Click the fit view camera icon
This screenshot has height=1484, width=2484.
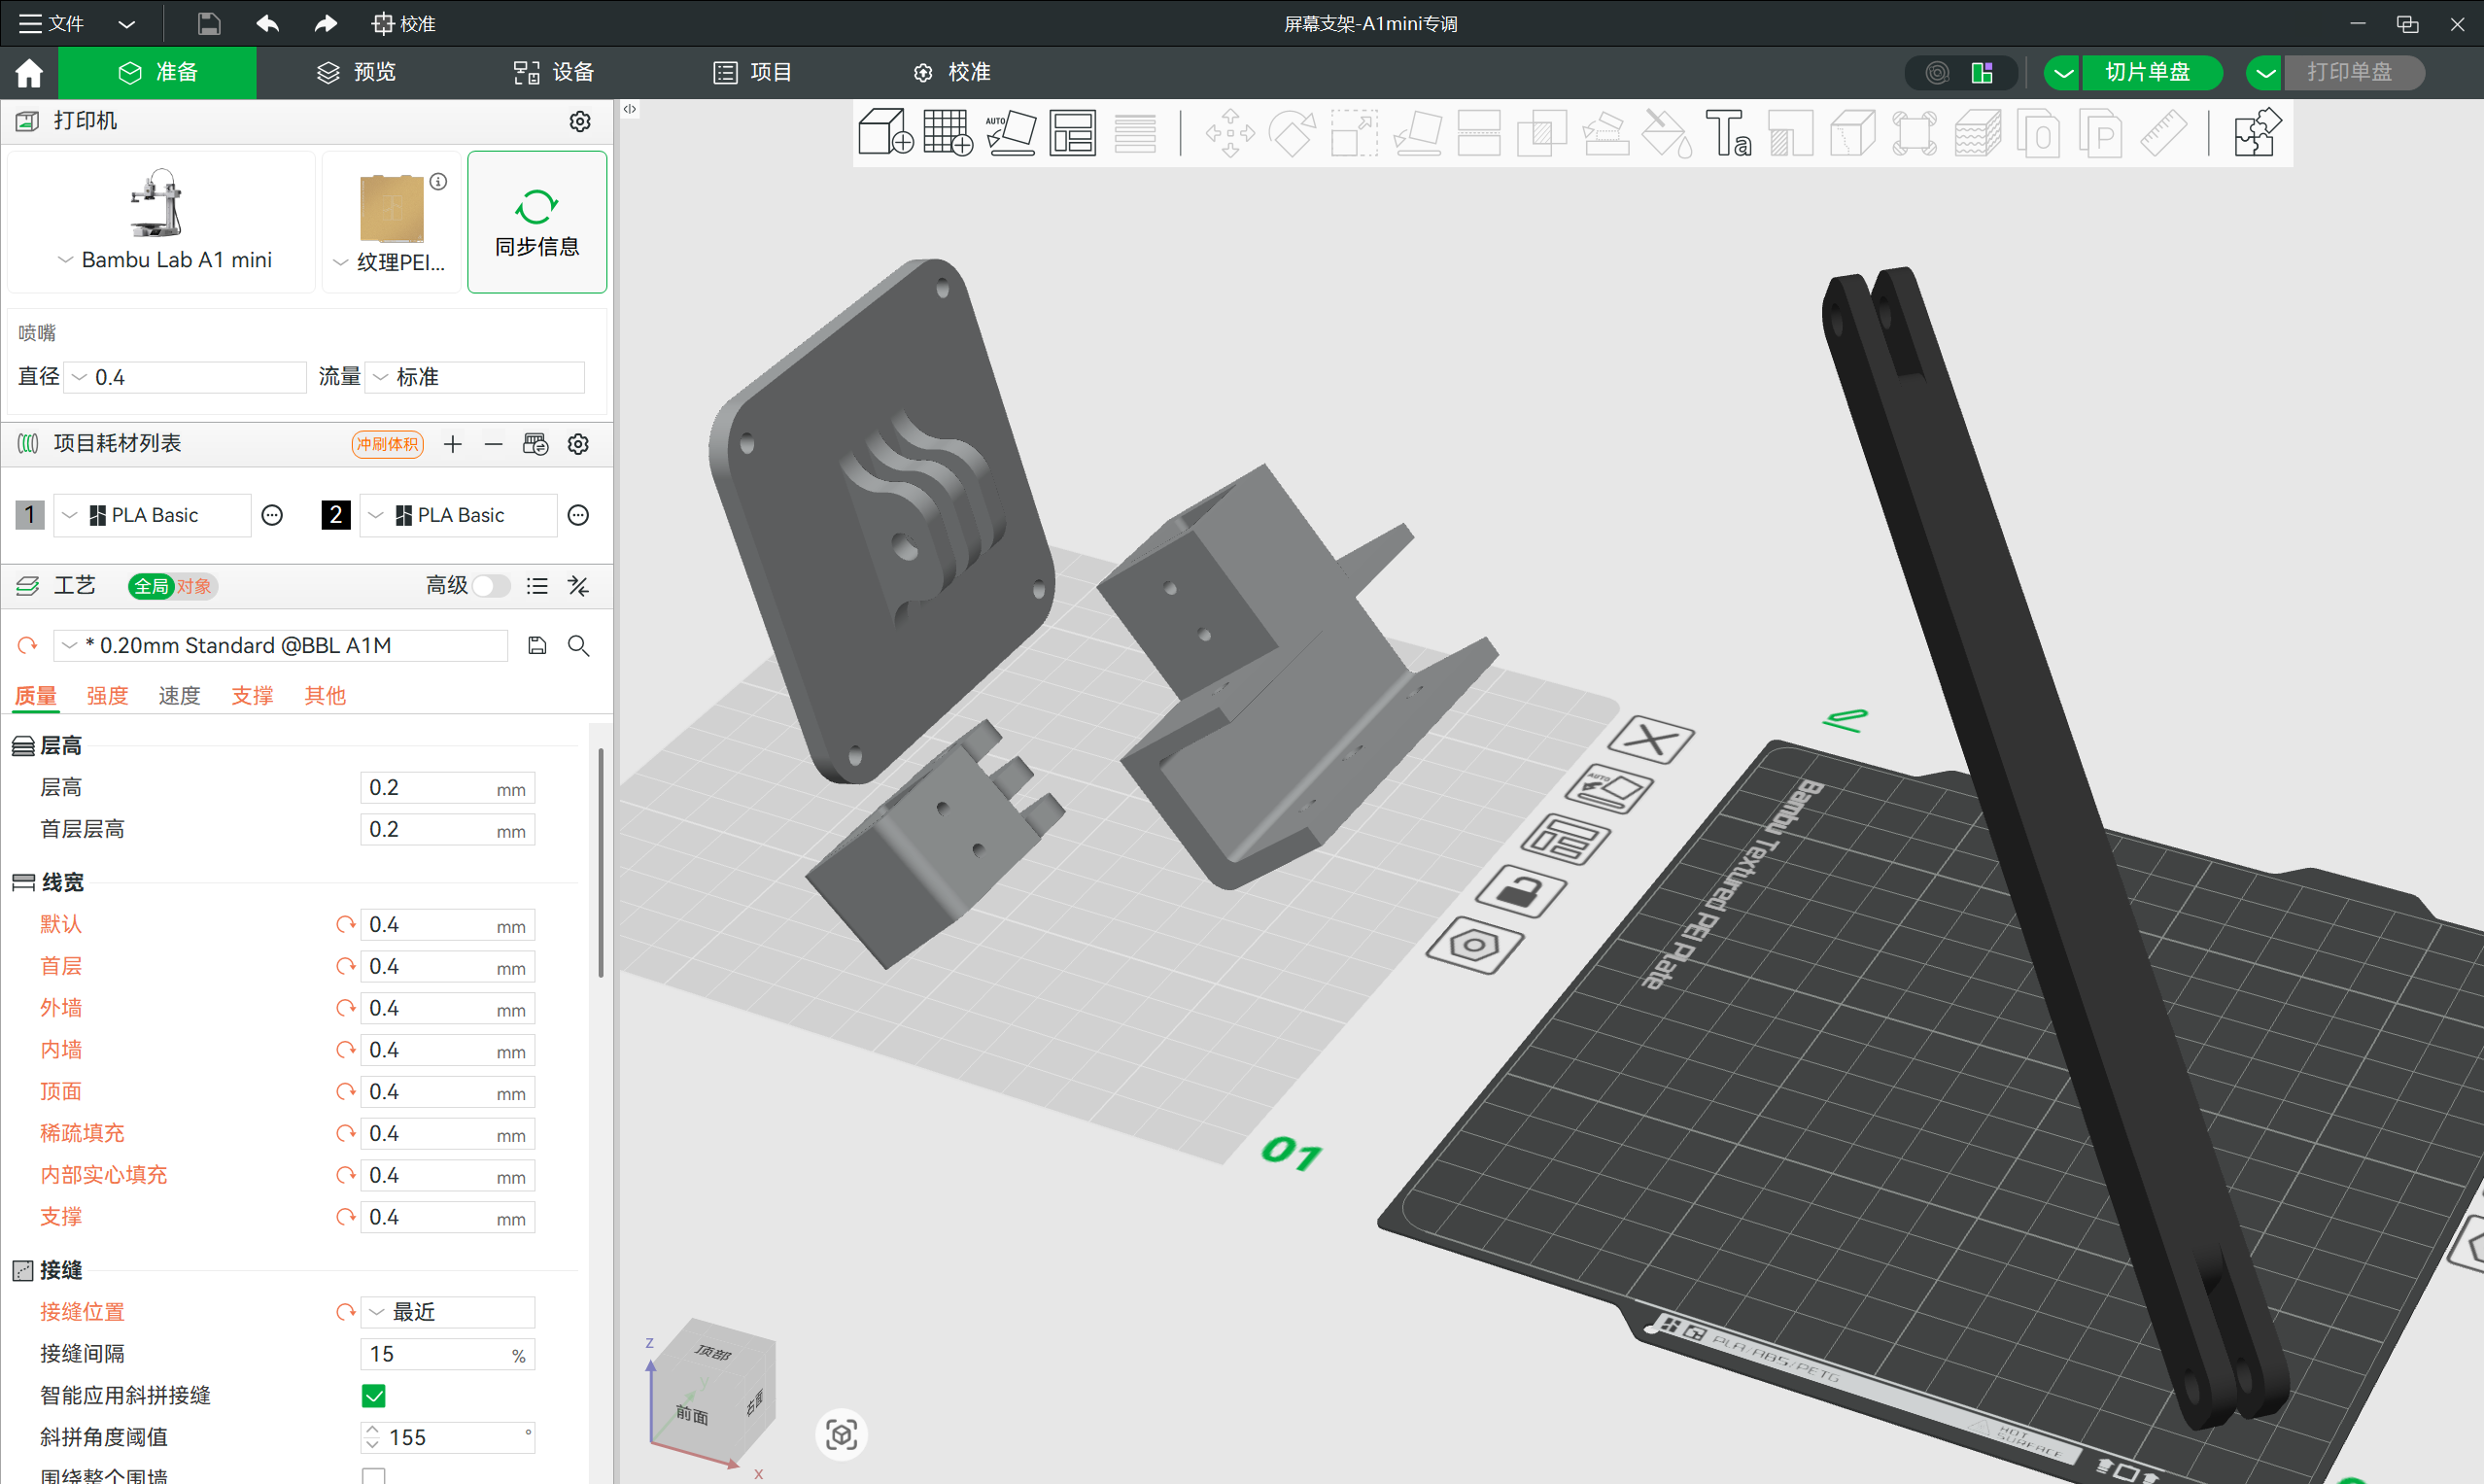[841, 1435]
